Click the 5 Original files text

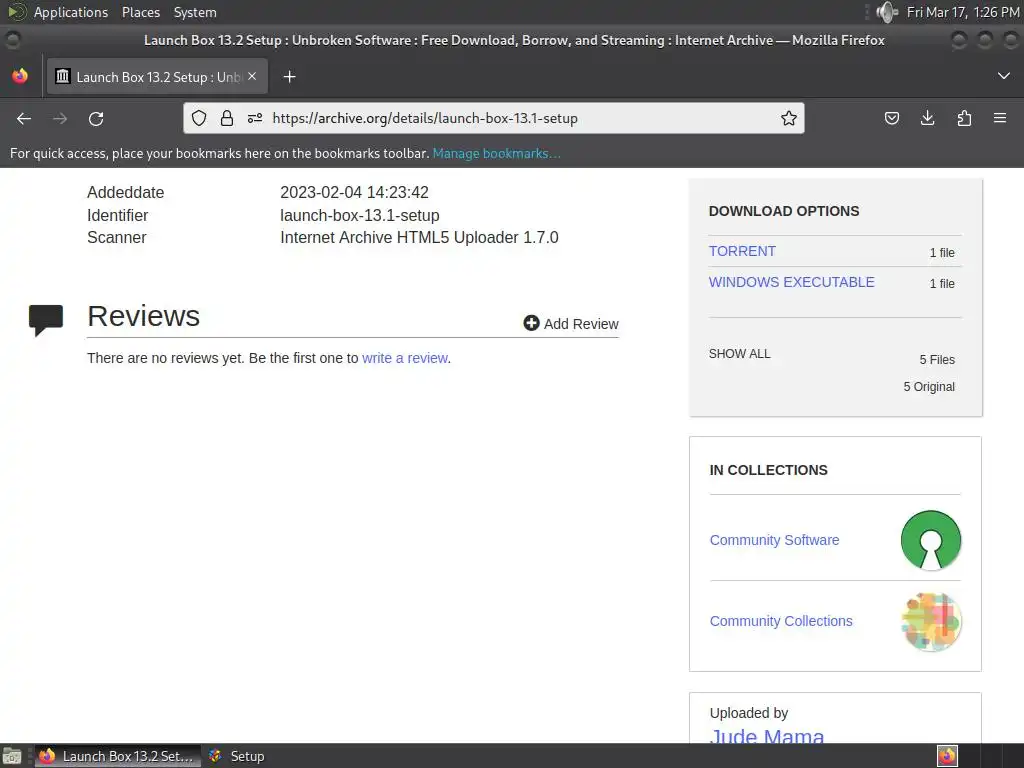tap(929, 387)
